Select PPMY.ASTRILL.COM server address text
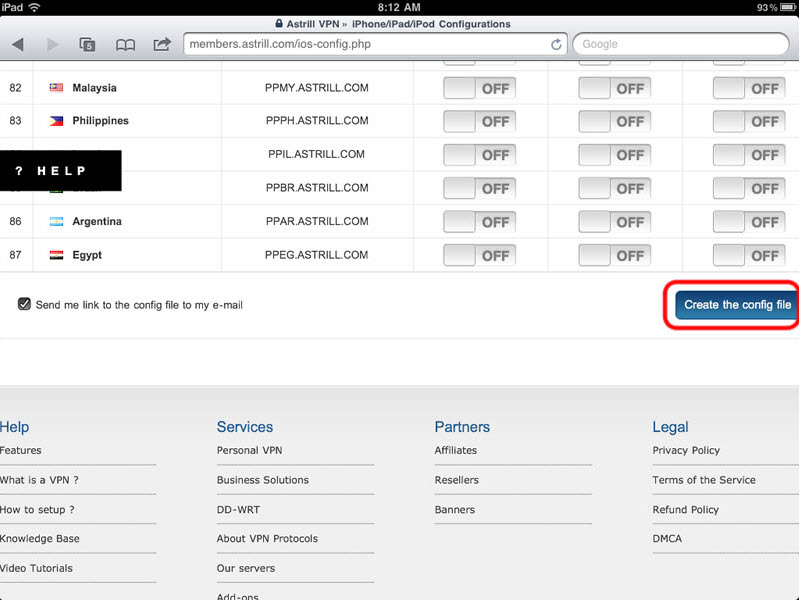This screenshot has height=606, width=804. point(316,88)
